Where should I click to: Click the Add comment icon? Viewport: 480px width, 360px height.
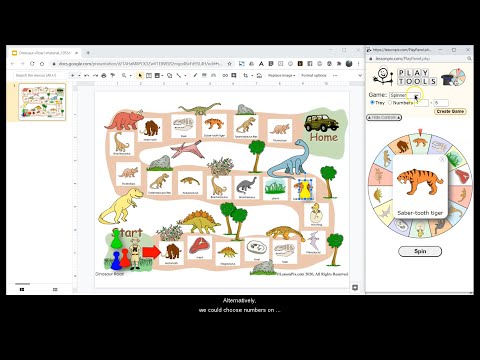234,76
